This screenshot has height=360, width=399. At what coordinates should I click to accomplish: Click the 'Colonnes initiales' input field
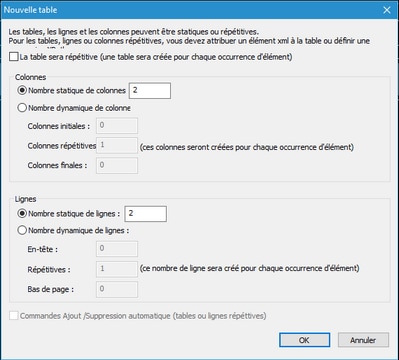(x=117, y=126)
